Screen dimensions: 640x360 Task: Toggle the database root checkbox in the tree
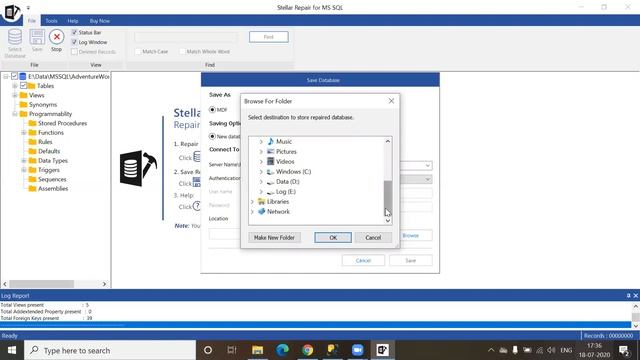point(14,76)
